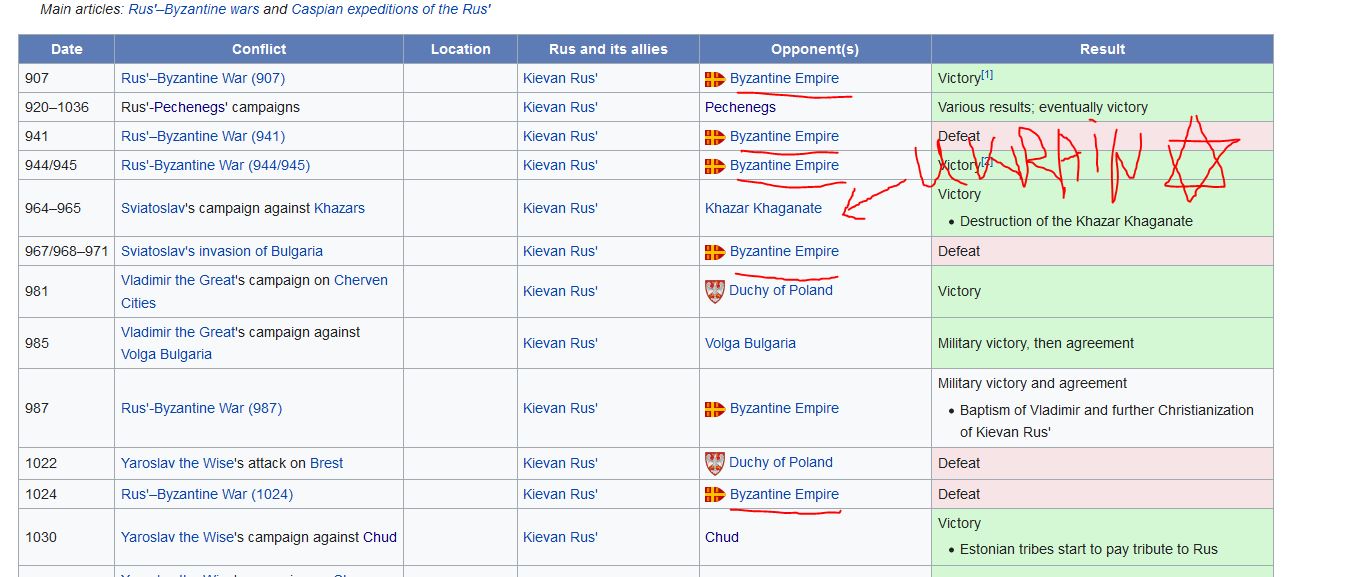Click Kievan Rus' in the 964–965 row
This screenshot has height=577, width=1351.
560,208
